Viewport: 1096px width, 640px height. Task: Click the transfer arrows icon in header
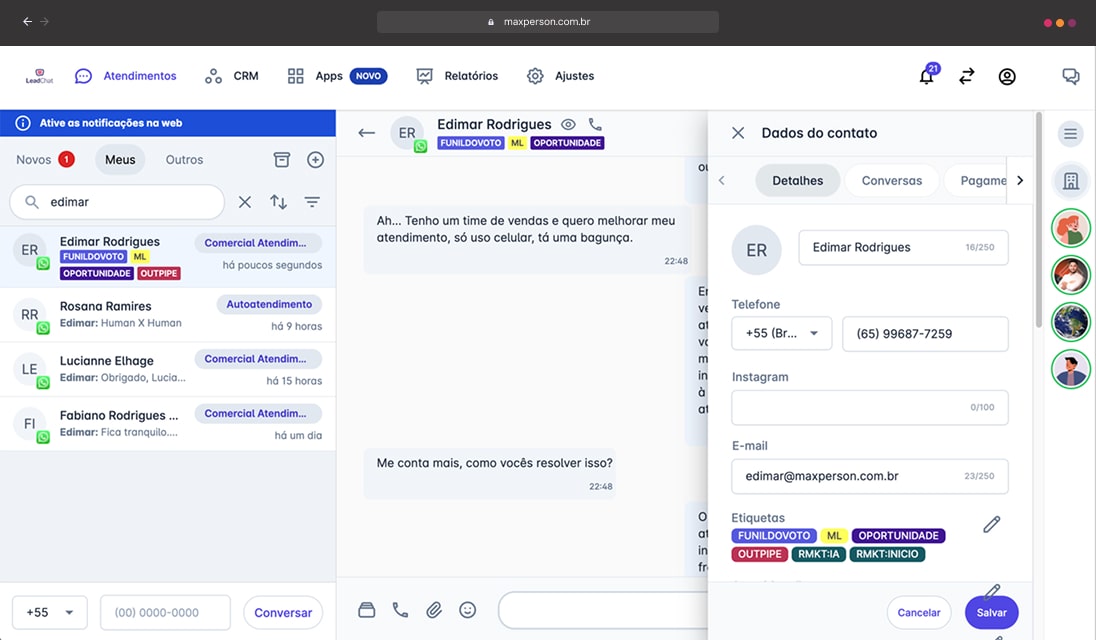click(966, 76)
